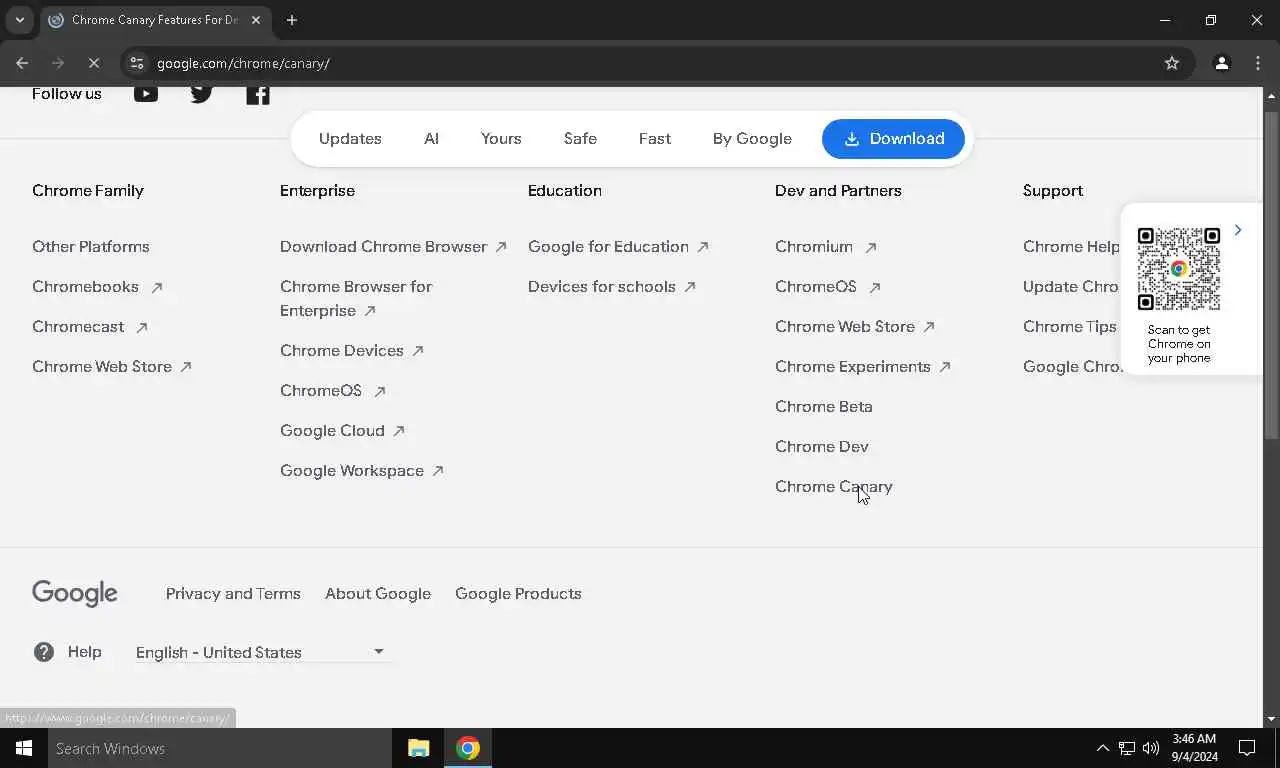Screen dimensions: 1280x768
Task: Open the Chromebooks link
Action: tap(97, 287)
